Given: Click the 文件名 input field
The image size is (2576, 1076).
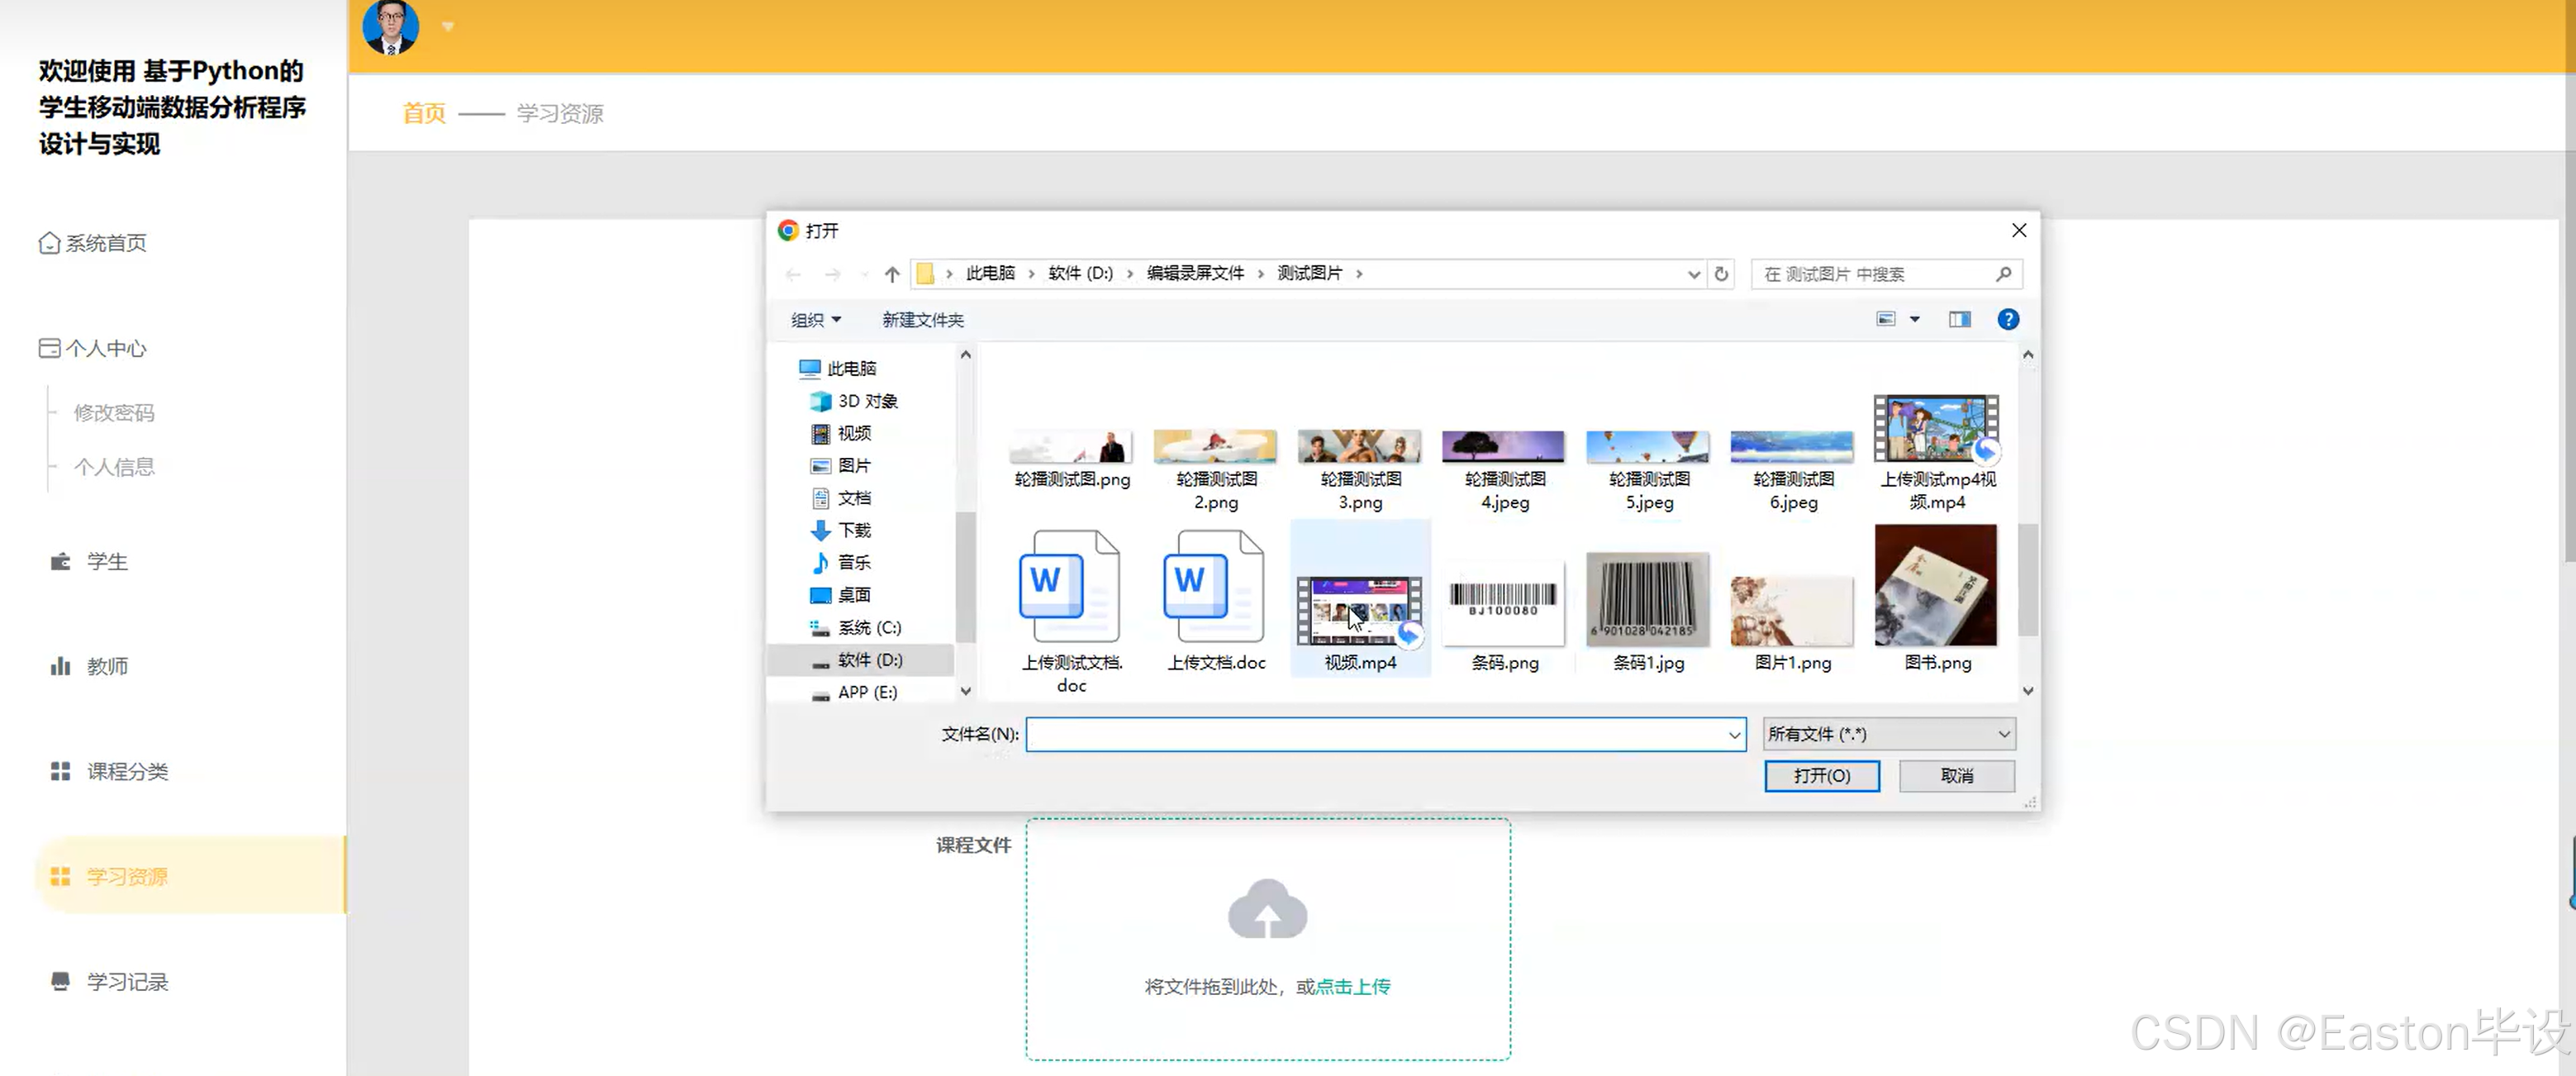Looking at the screenshot, I should pyautogui.click(x=1385, y=734).
